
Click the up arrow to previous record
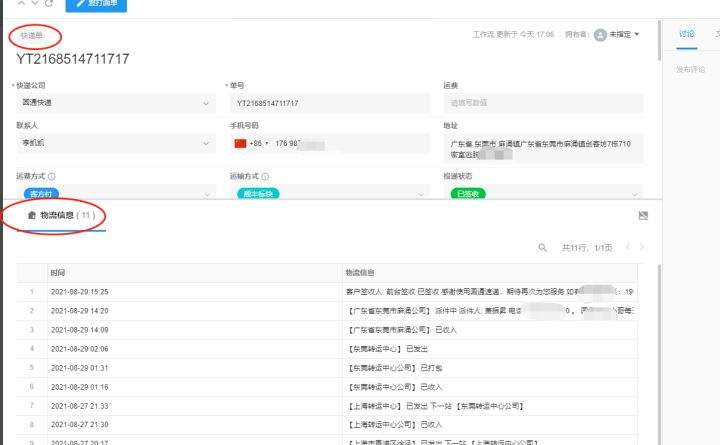point(20,4)
